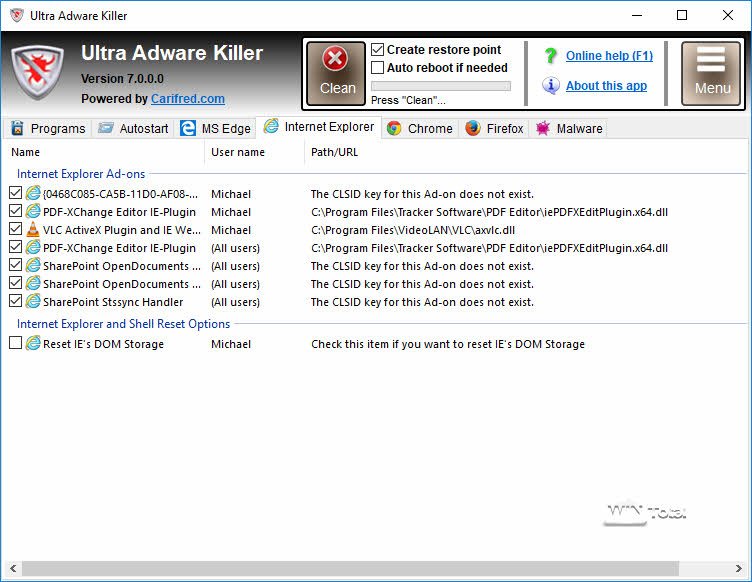Toggle Create restore point checkbox
This screenshot has width=752, height=582.
point(377,49)
